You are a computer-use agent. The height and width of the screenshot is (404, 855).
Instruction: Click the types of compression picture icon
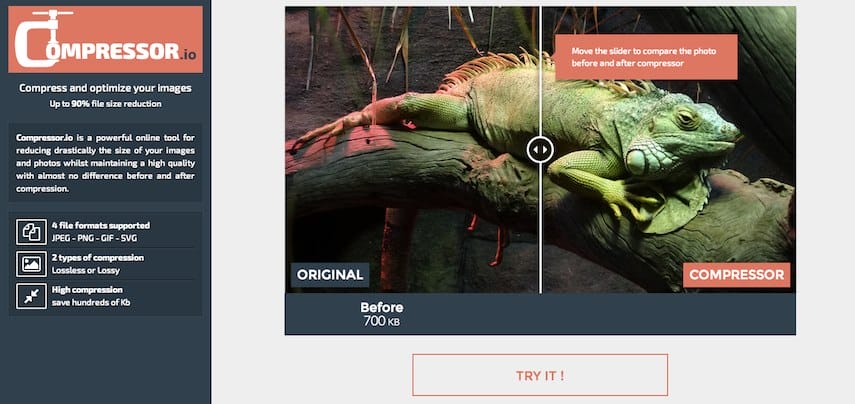click(31, 264)
